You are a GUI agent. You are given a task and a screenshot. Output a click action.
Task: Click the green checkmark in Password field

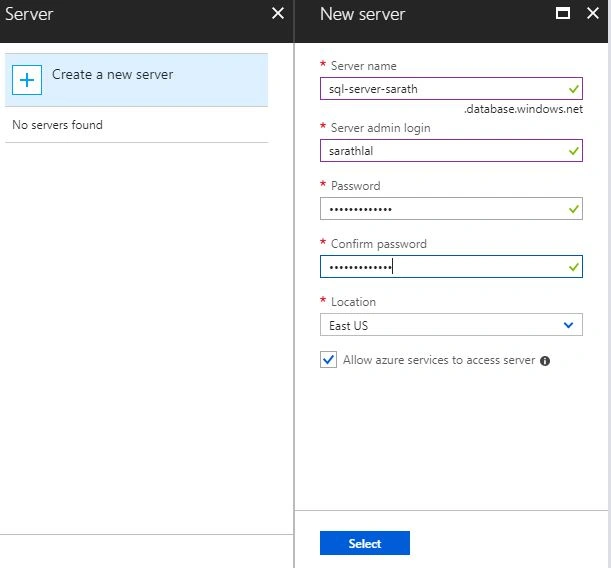tap(574, 209)
